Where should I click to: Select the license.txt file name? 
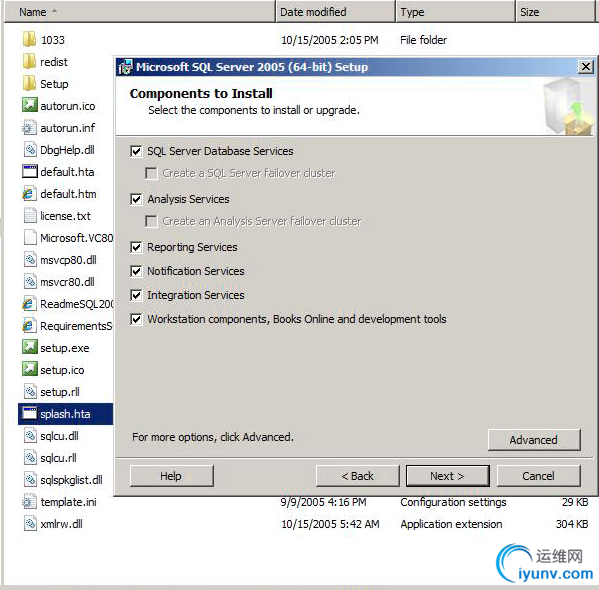tap(65, 216)
